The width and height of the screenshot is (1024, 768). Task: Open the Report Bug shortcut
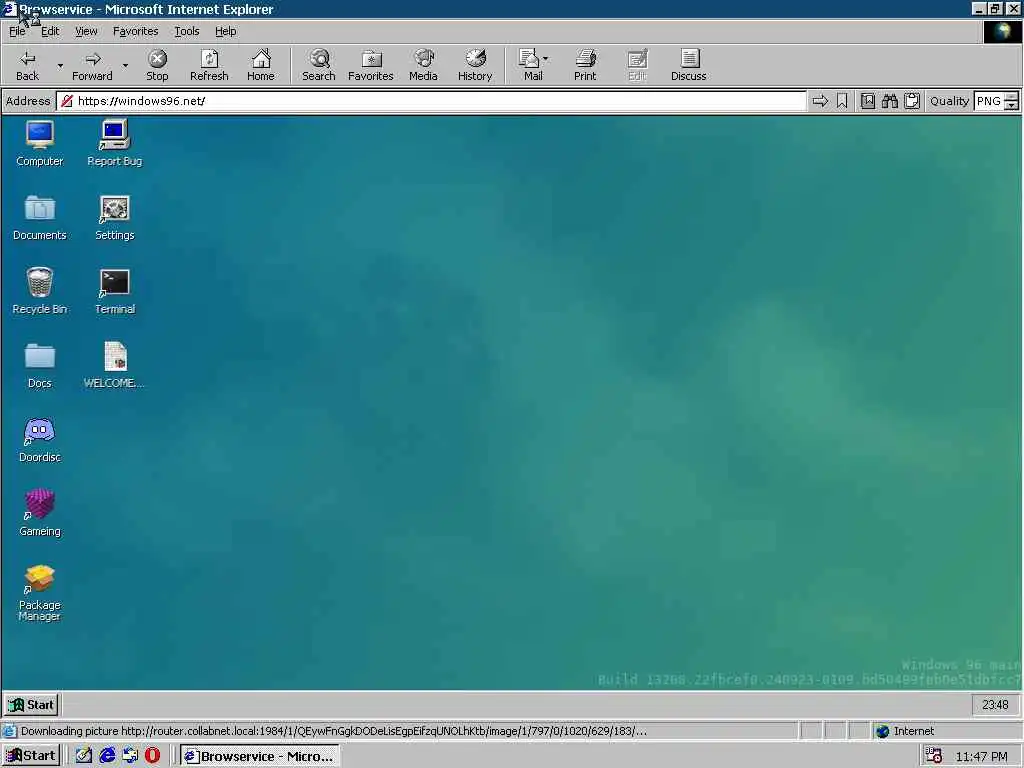click(x=114, y=144)
